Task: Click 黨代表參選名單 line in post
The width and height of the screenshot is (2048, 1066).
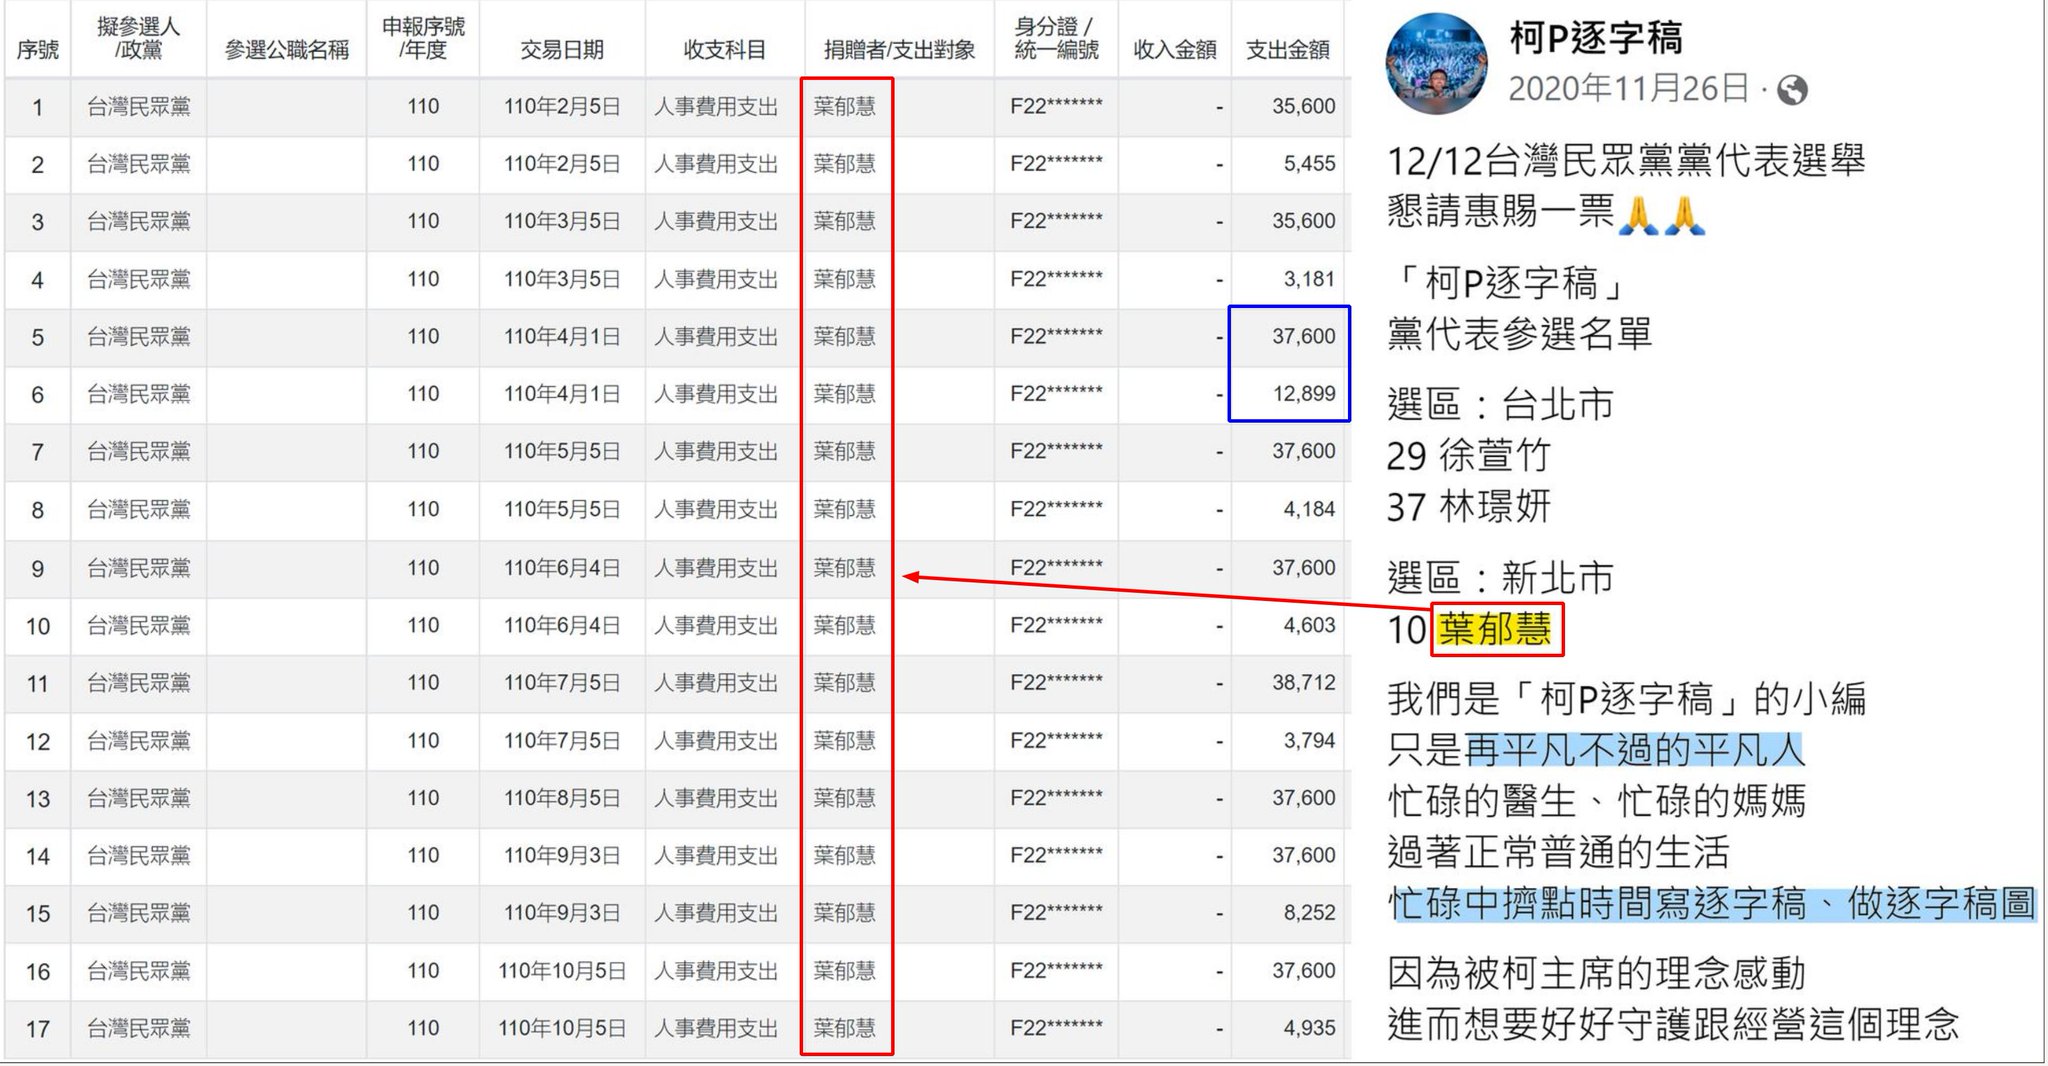Action: [x=1519, y=334]
